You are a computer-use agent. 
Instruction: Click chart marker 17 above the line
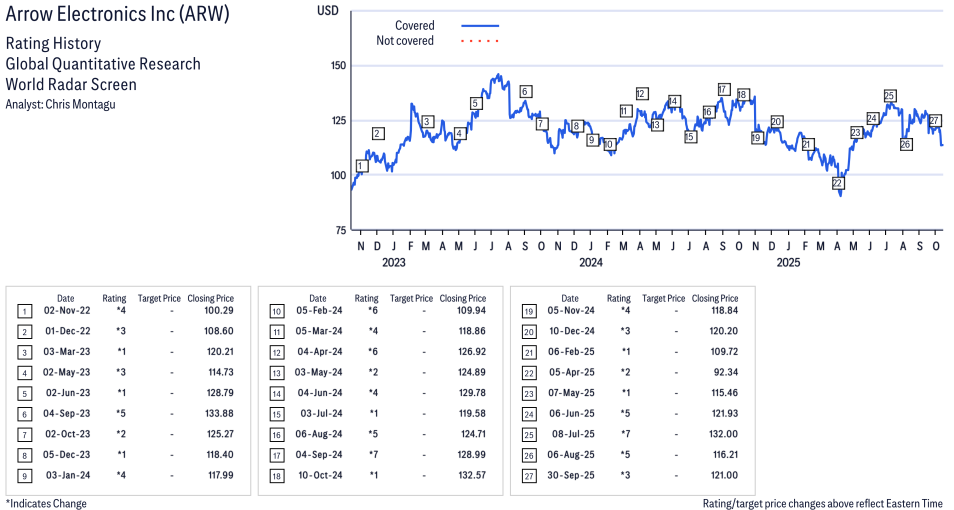click(x=723, y=90)
